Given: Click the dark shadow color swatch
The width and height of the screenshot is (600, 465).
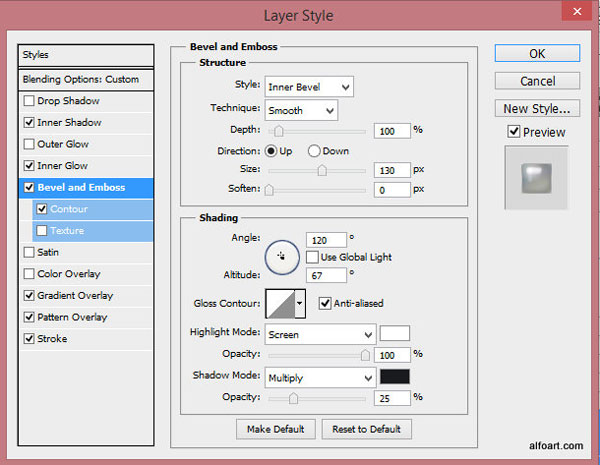Looking at the screenshot, I should [395, 377].
